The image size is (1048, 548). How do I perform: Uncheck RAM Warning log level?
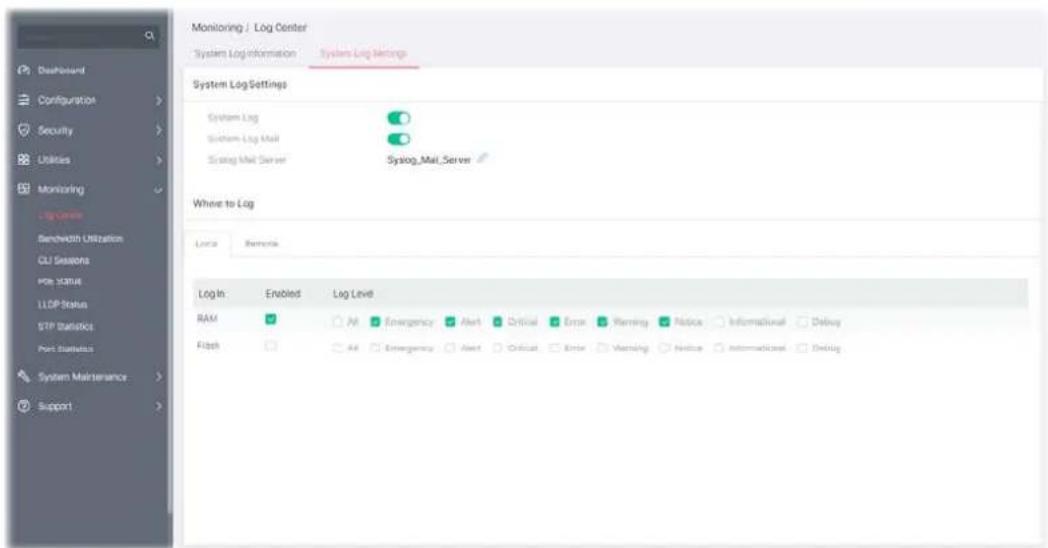pos(602,321)
